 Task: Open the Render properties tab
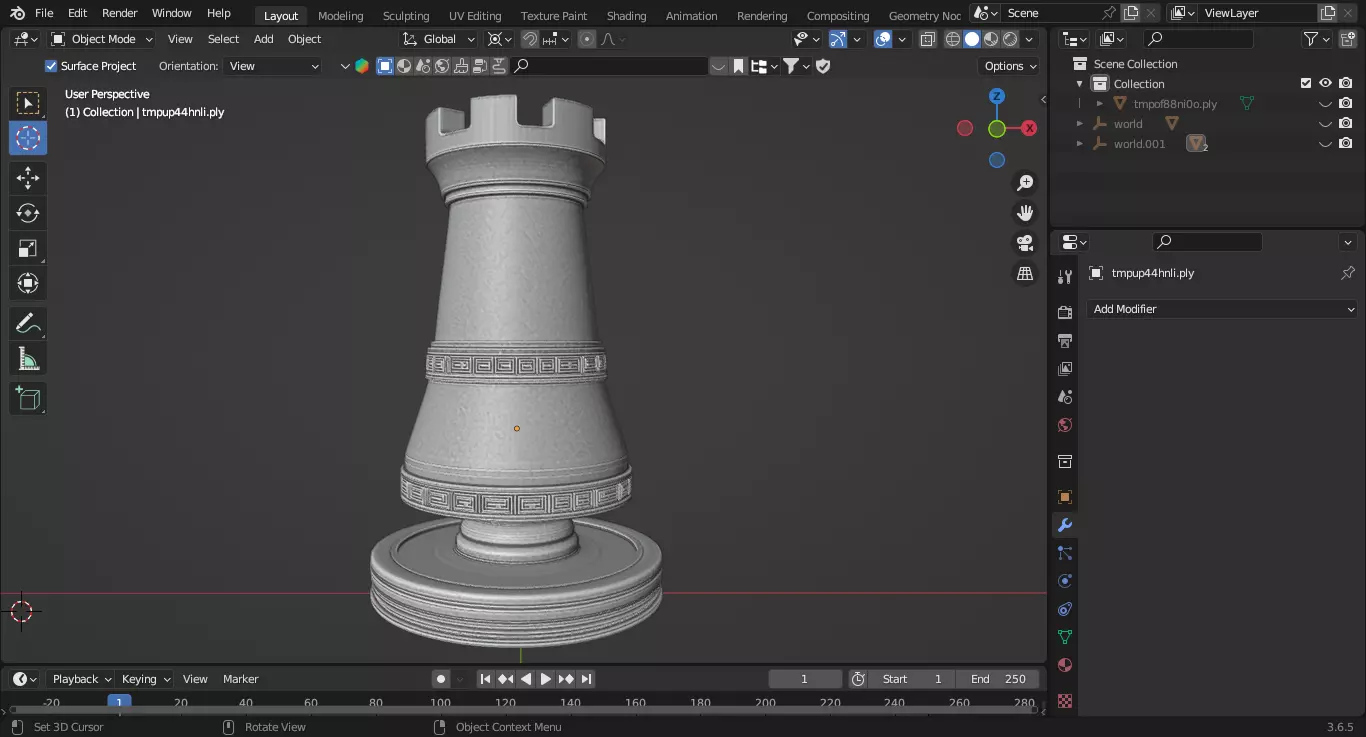click(1064, 313)
